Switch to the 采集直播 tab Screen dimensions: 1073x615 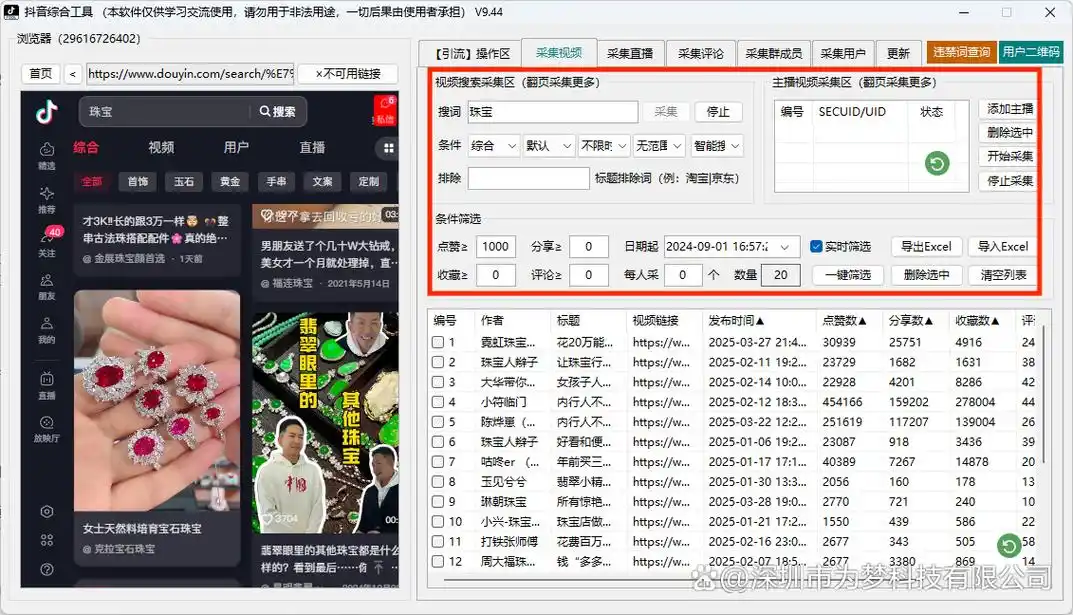point(629,52)
